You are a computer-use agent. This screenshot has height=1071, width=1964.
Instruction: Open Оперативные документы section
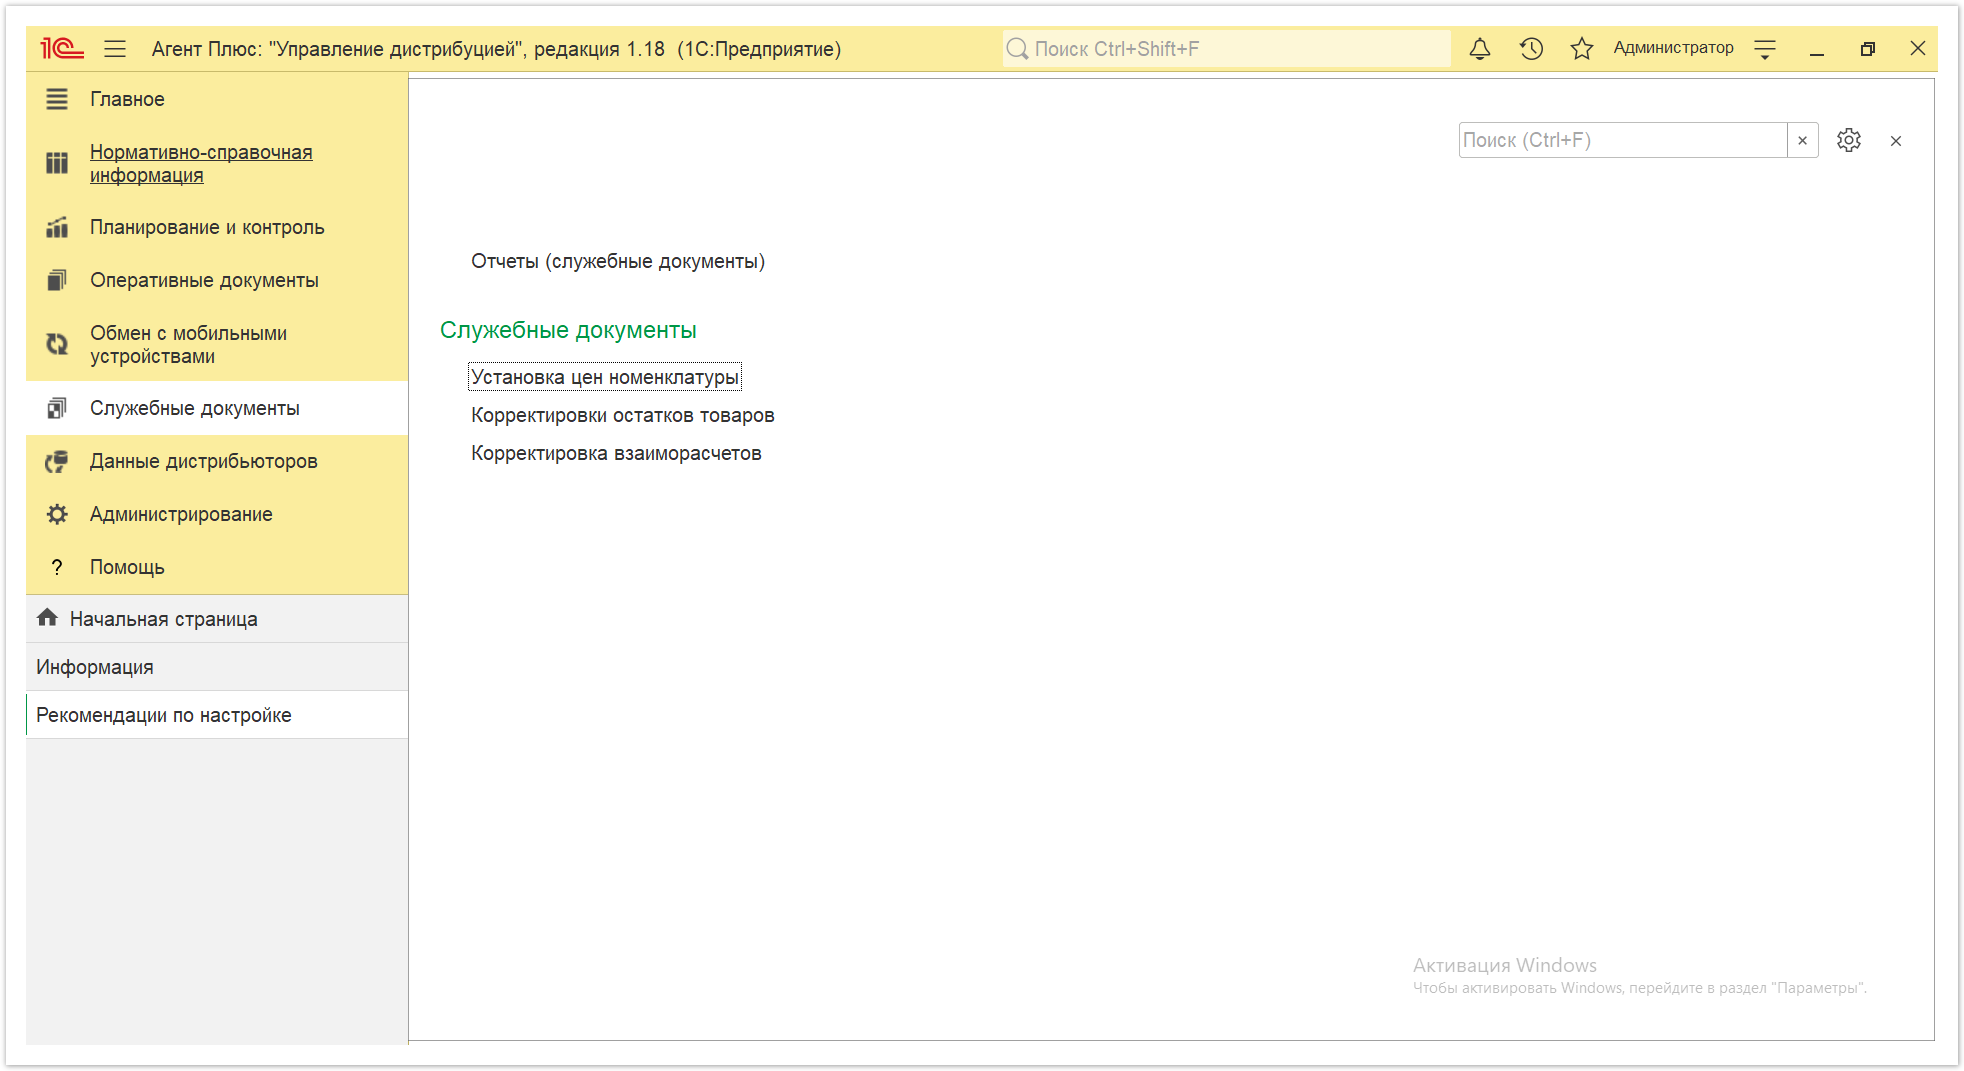click(204, 280)
